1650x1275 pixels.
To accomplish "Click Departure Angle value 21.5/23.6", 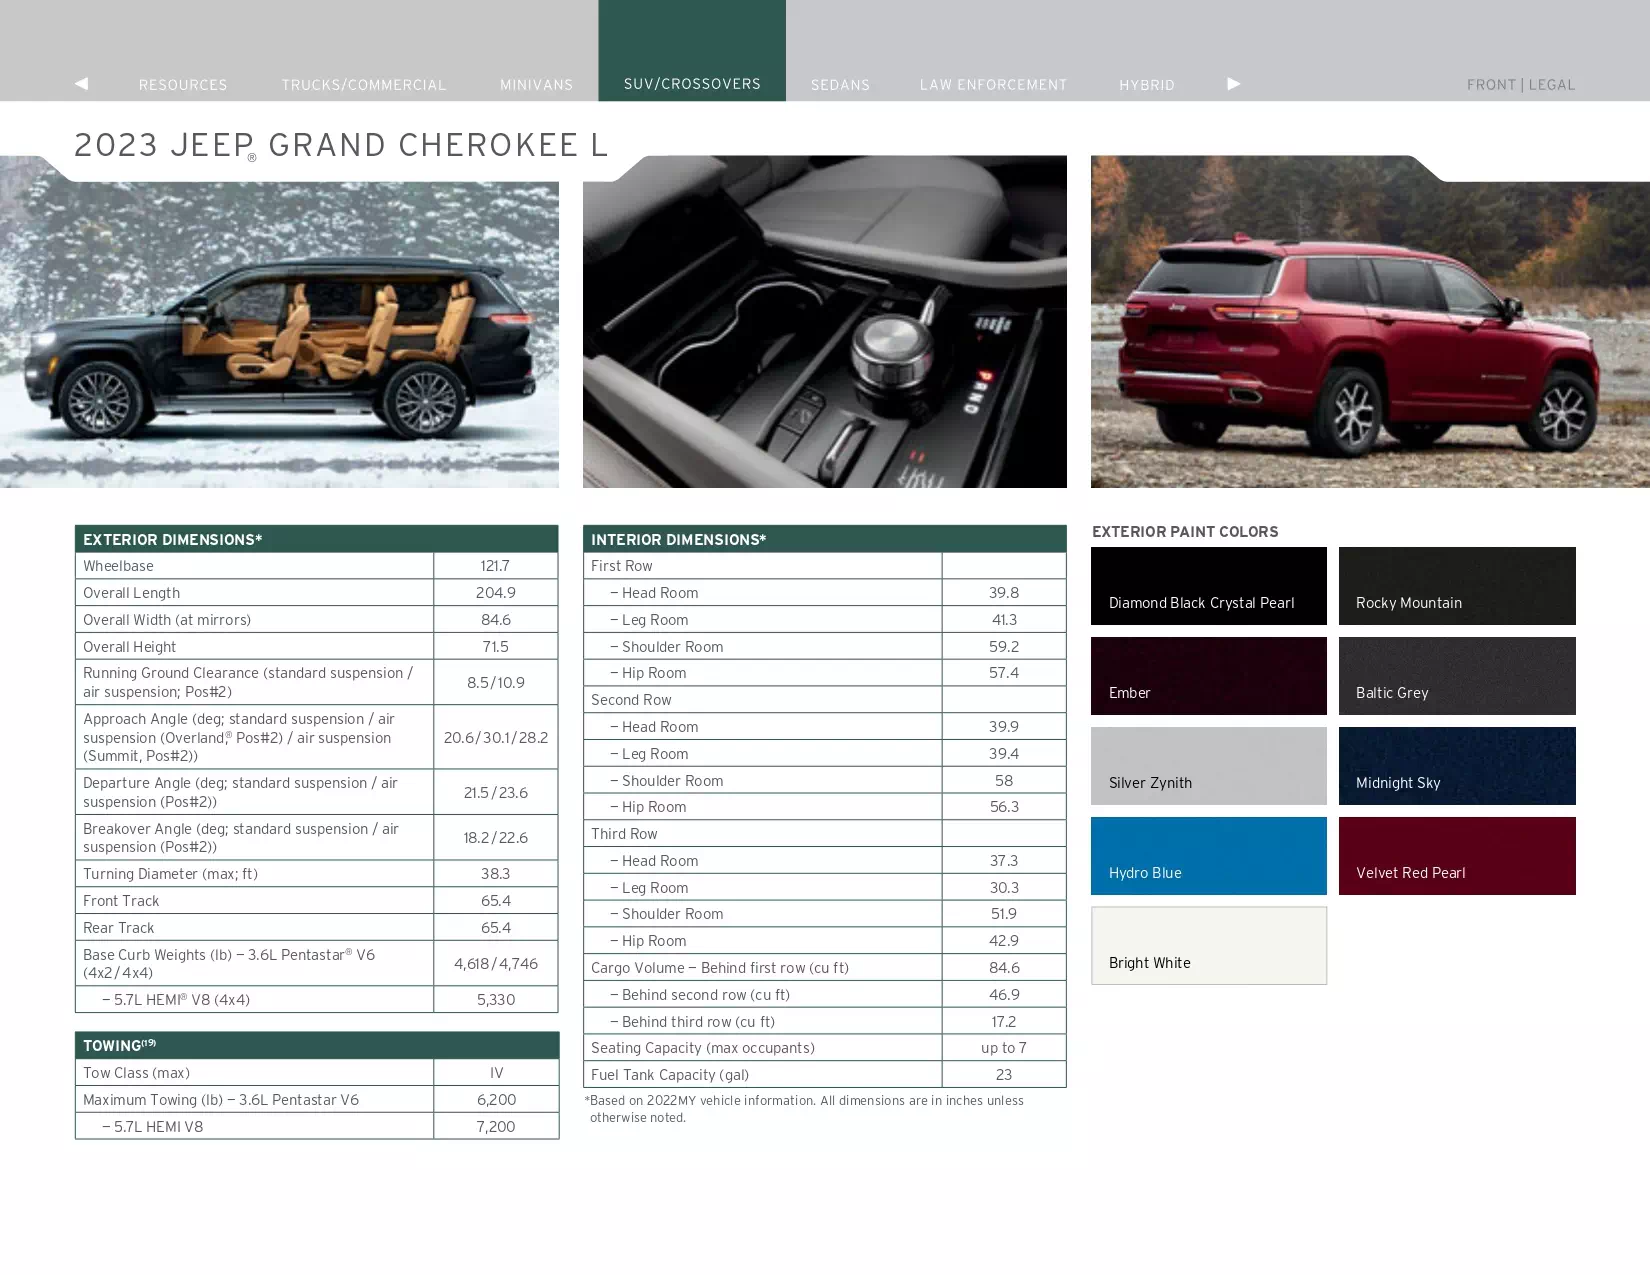I will [x=496, y=793].
